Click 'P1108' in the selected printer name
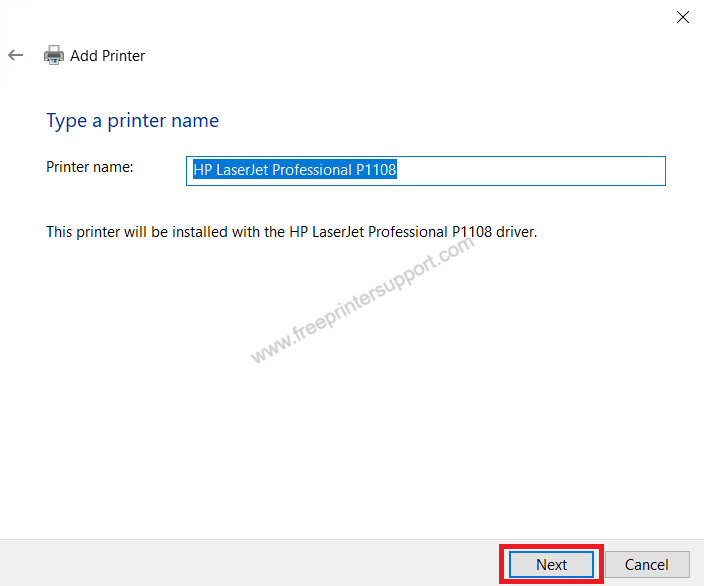 (x=376, y=170)
